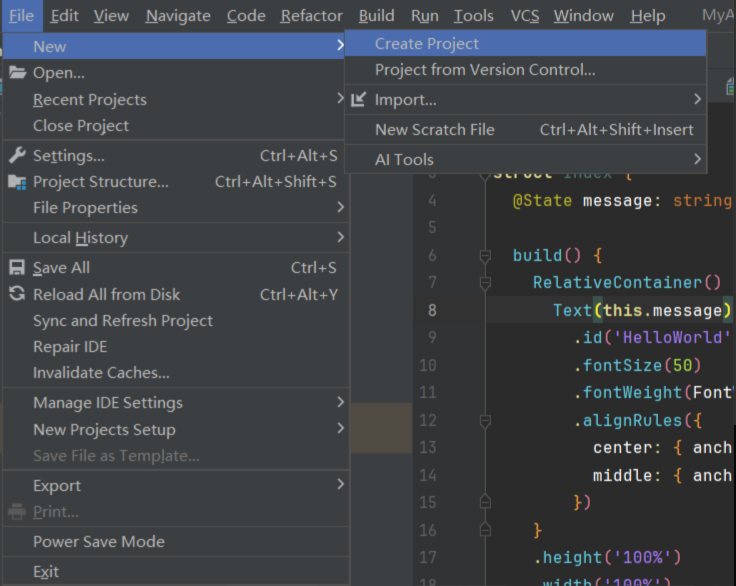Toggle Power Save Mode

[x=176, y=541]
